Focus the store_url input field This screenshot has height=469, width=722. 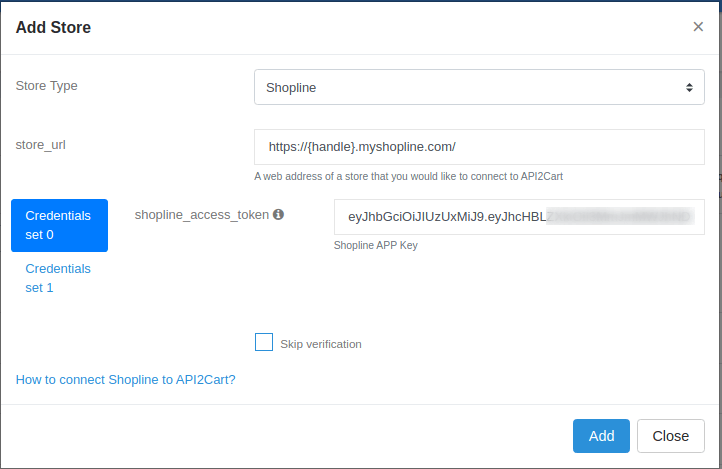click(x=478, y=147)
